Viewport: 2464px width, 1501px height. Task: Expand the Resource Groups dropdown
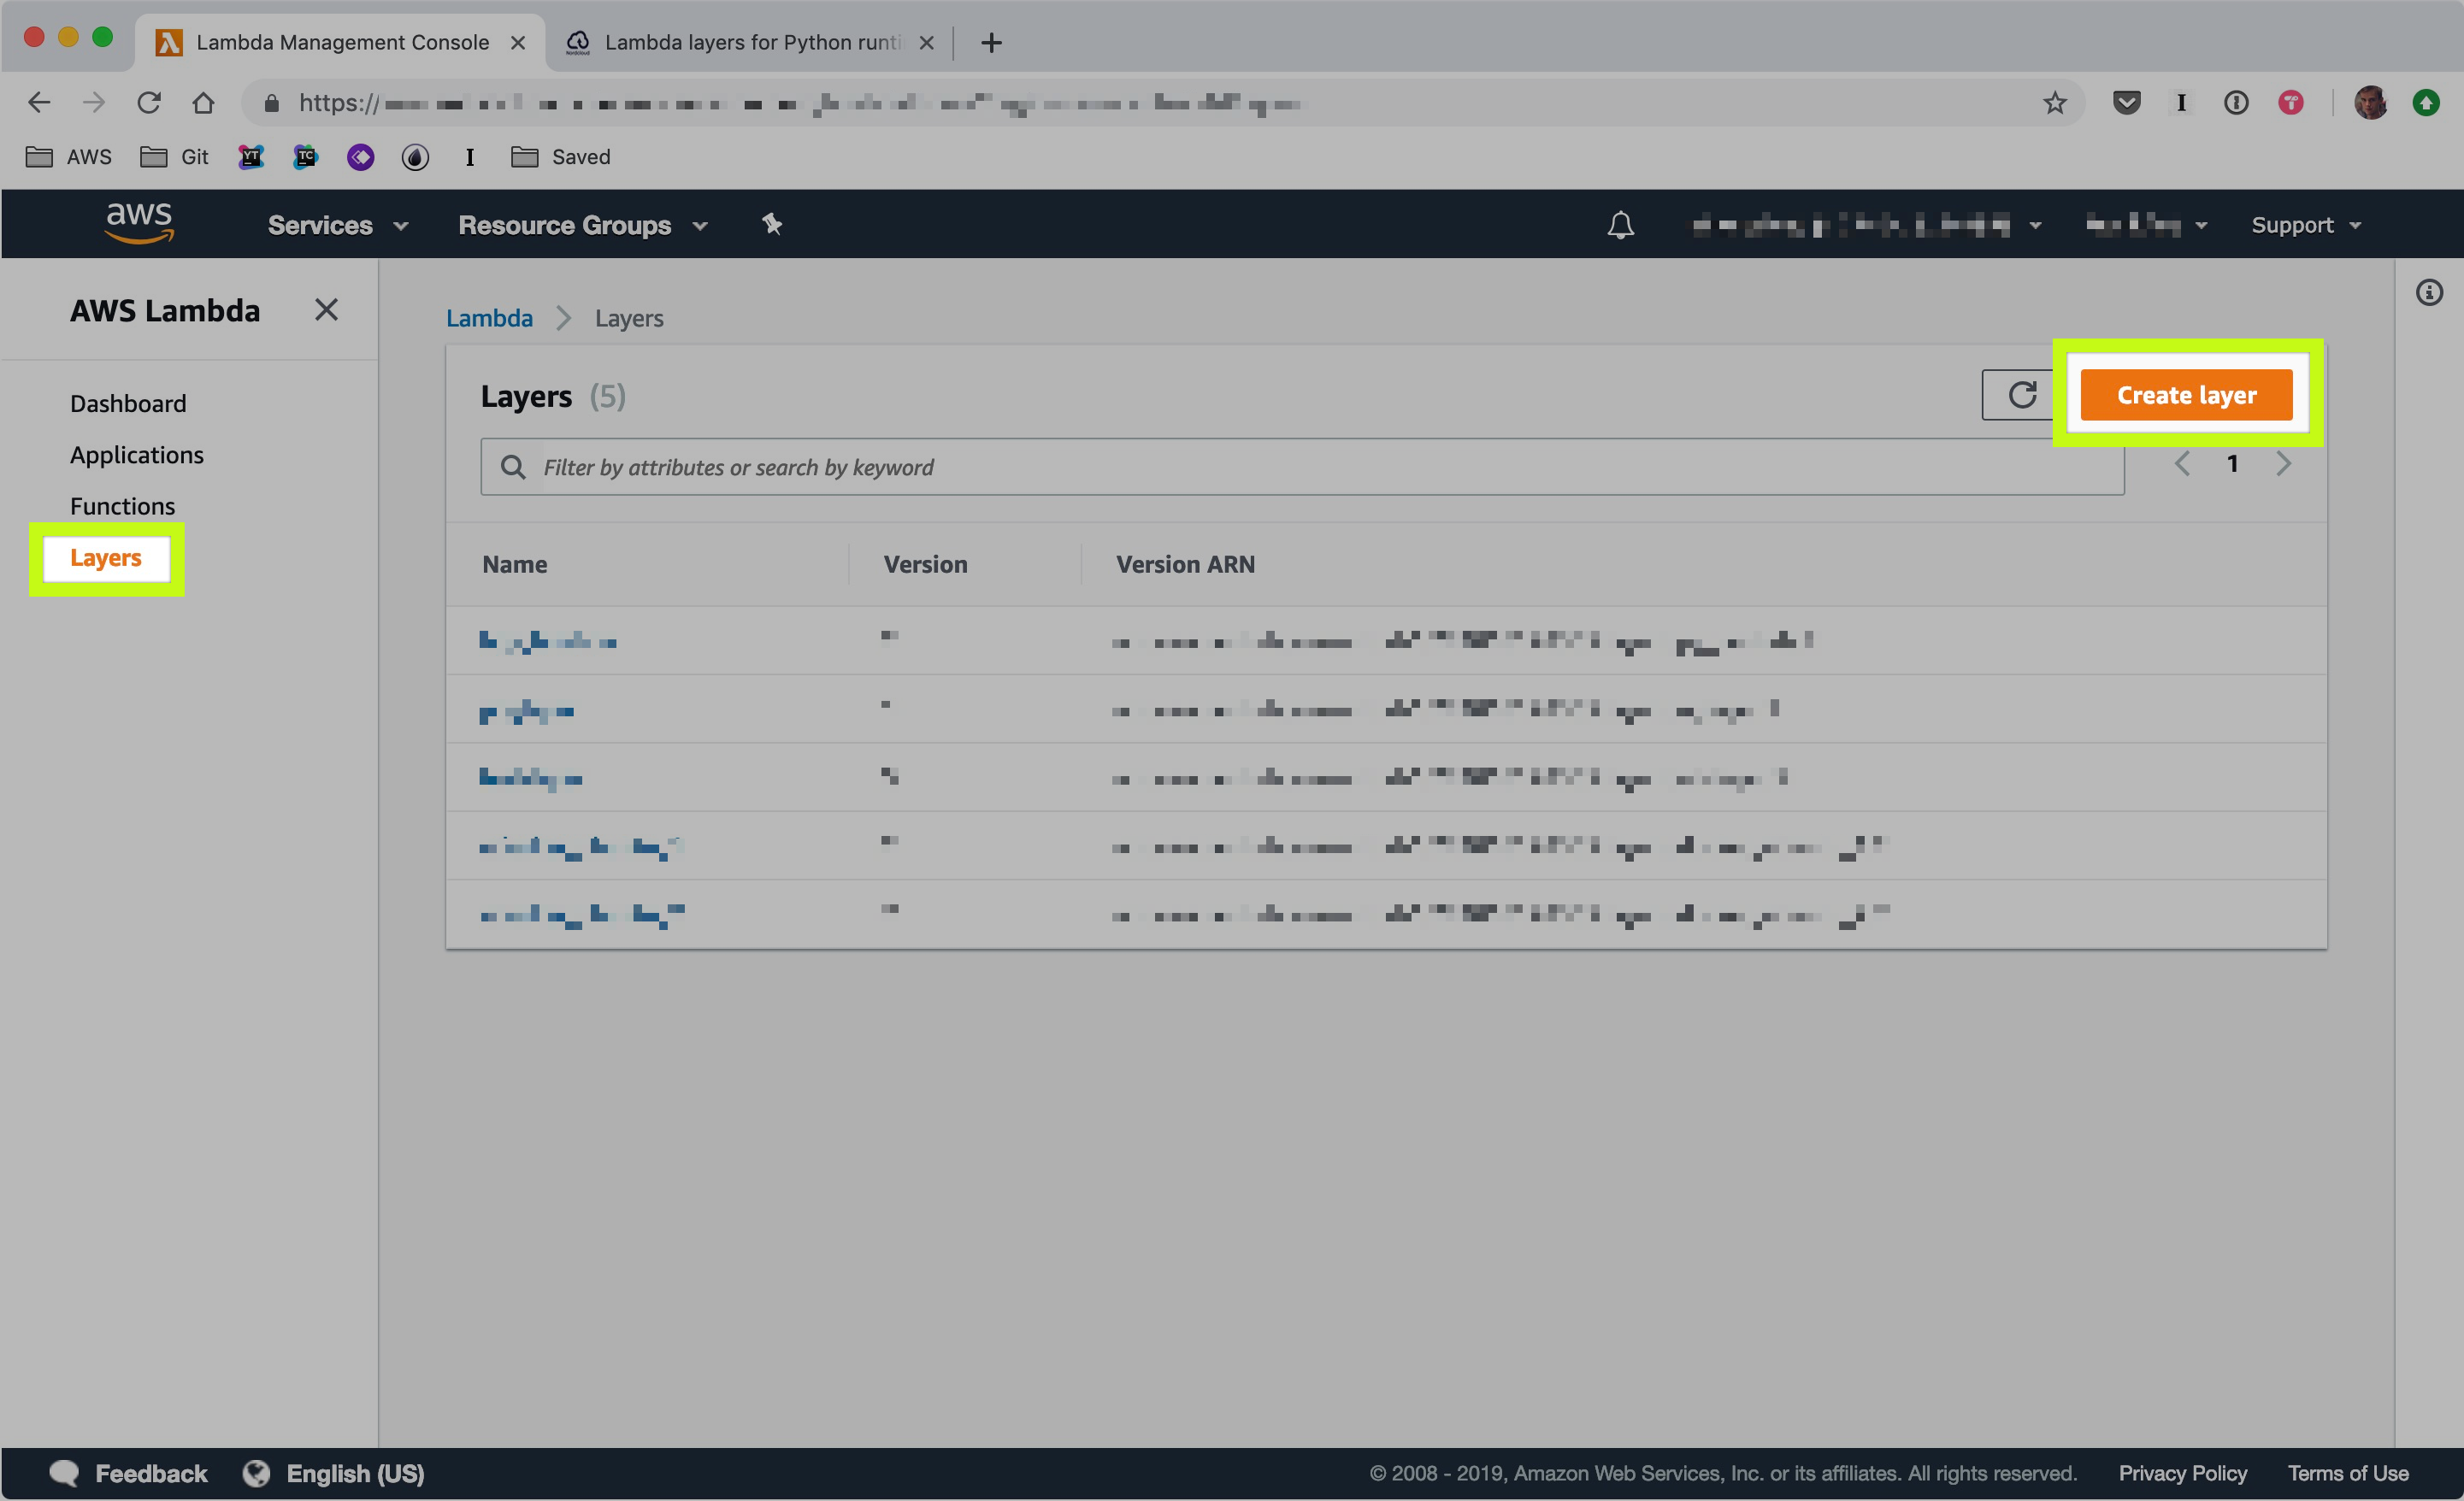582,225
